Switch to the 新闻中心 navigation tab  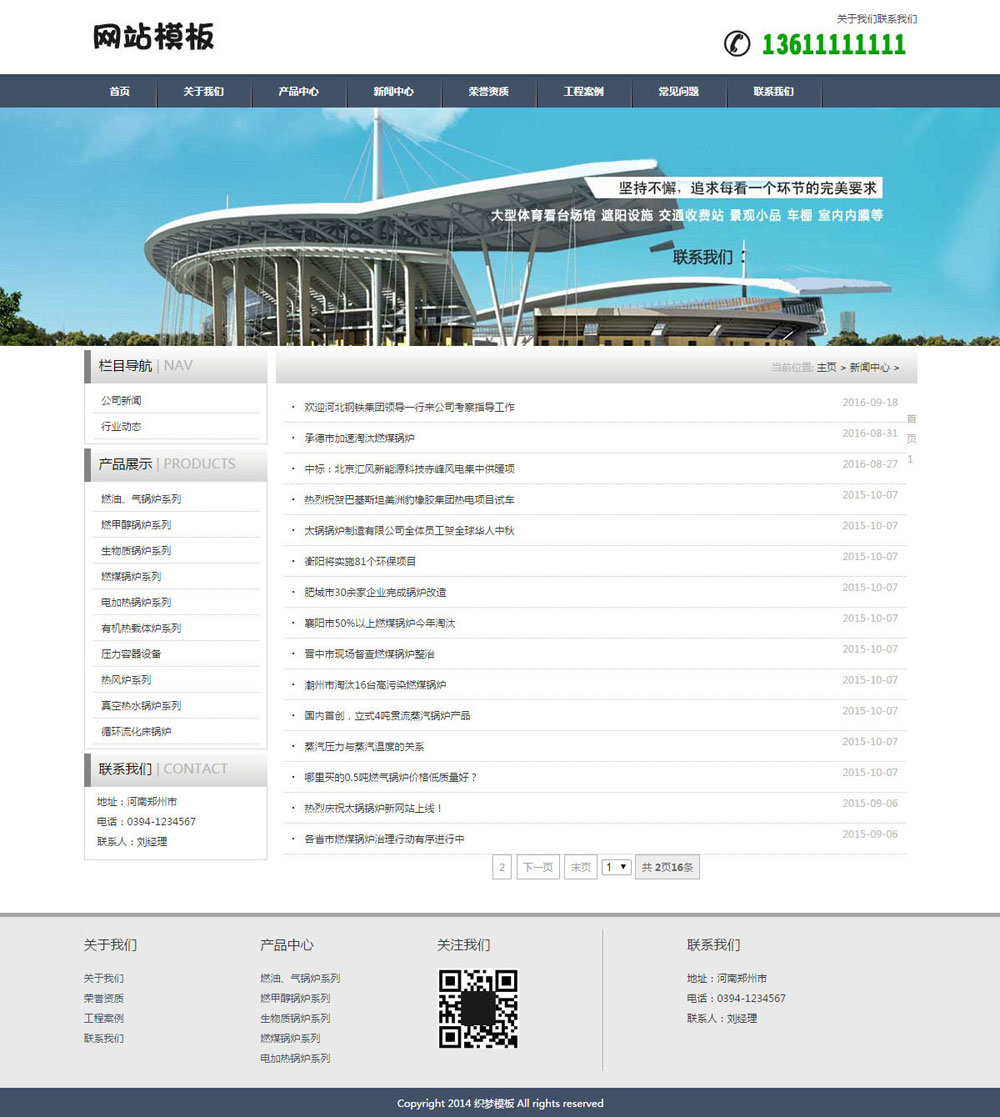[391, 91]
